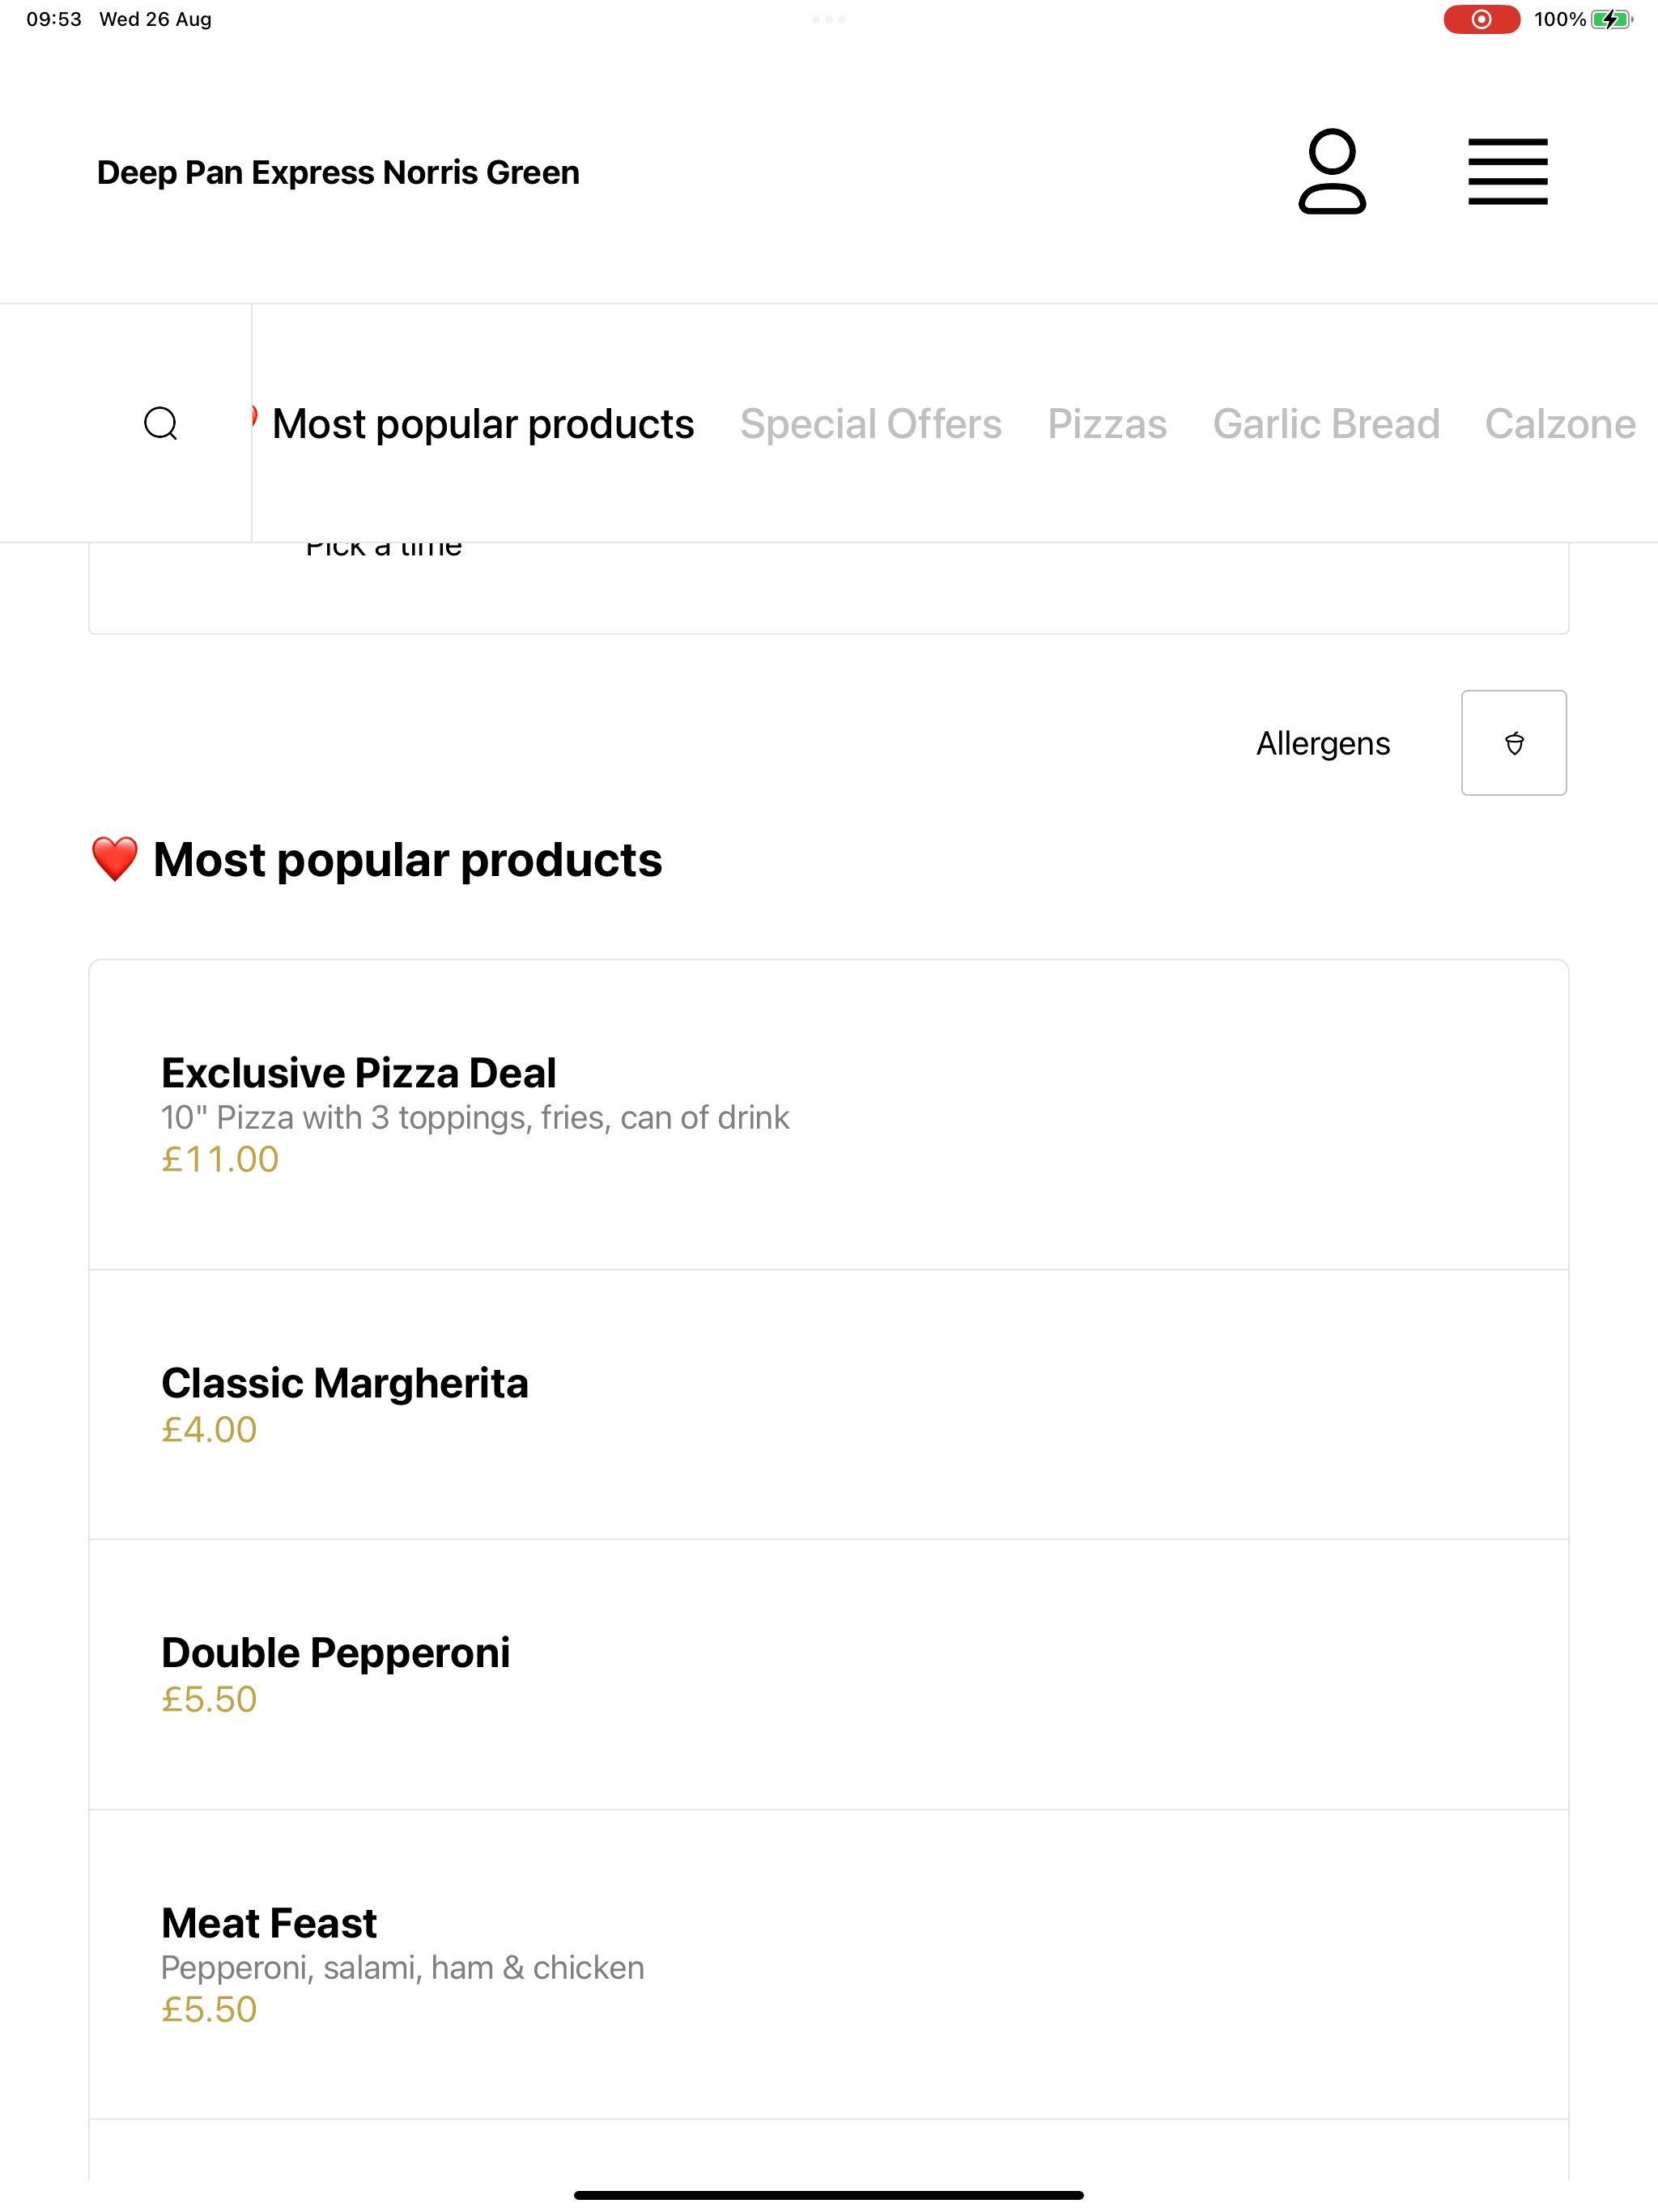Select the Garlic Bread tab

[x=1326, y=424]
